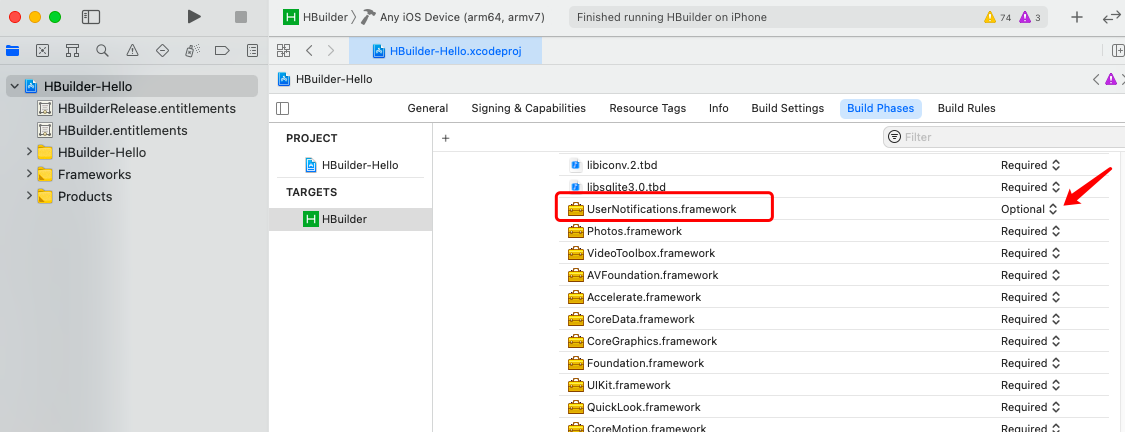Stop the running task

click(x=241, y=17)
